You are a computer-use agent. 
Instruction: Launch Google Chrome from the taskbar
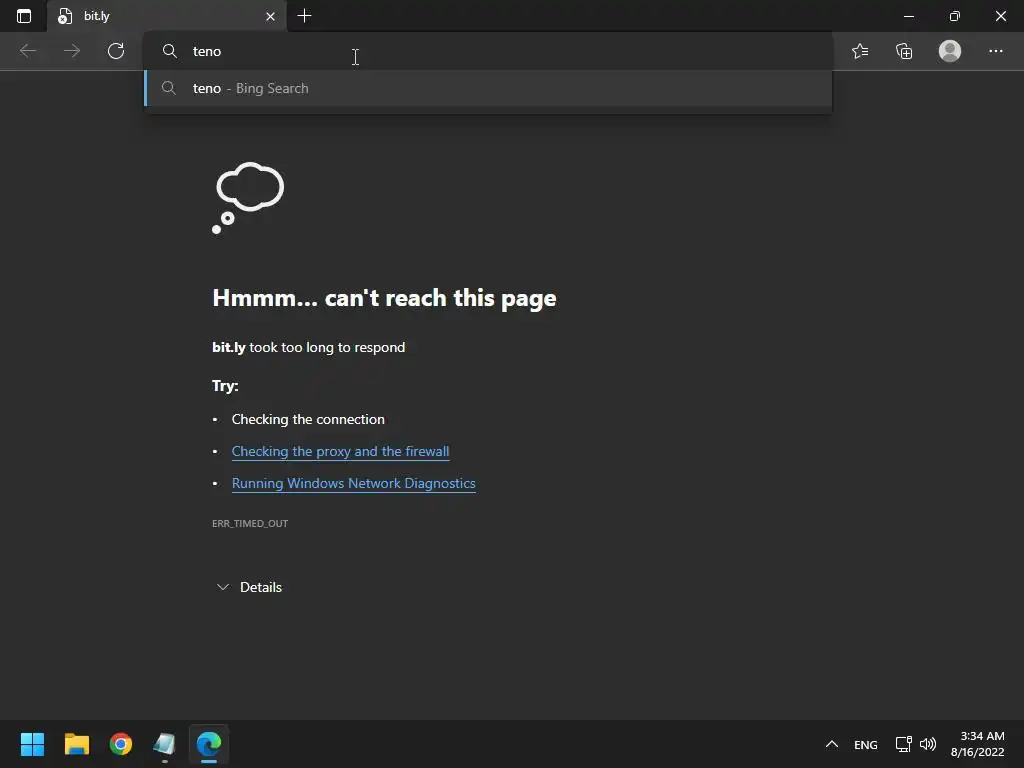click(x=121, y=744)
